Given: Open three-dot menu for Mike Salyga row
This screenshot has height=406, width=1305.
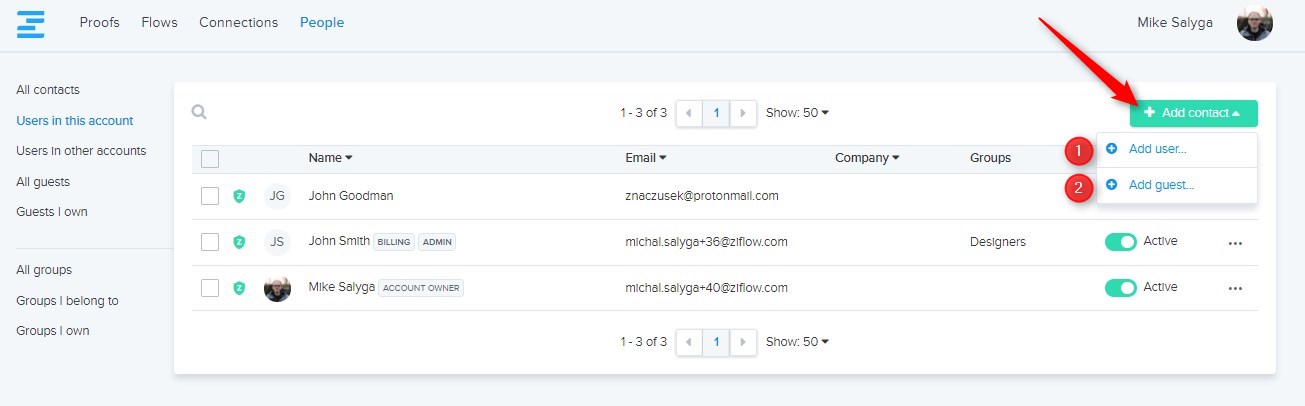Looking at the screenshot, I should coord(1235,288).
